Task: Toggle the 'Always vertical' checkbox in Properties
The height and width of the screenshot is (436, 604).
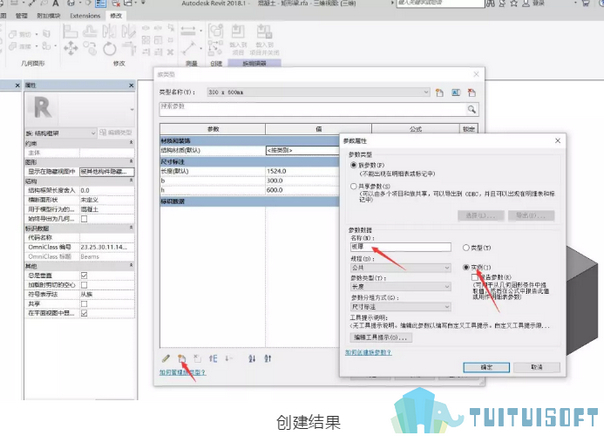Action: [84, 275]
